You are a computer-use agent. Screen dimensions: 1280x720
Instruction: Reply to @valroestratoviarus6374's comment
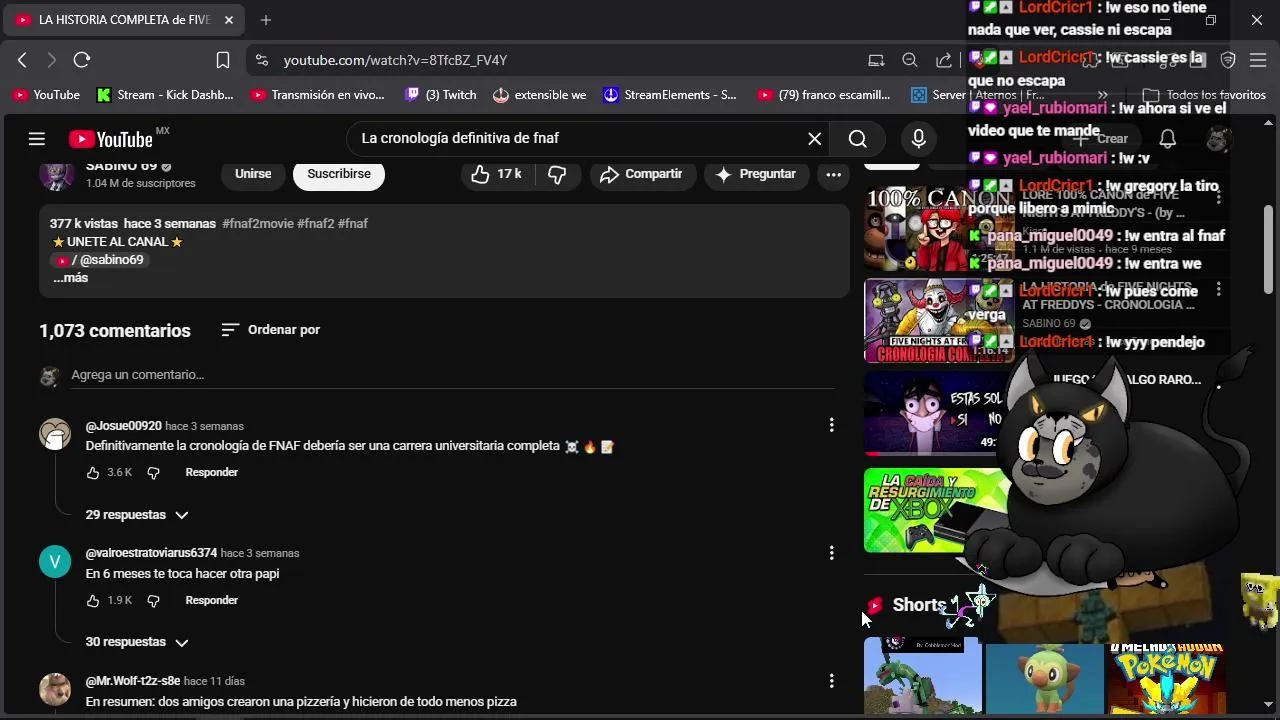[211, 600]
